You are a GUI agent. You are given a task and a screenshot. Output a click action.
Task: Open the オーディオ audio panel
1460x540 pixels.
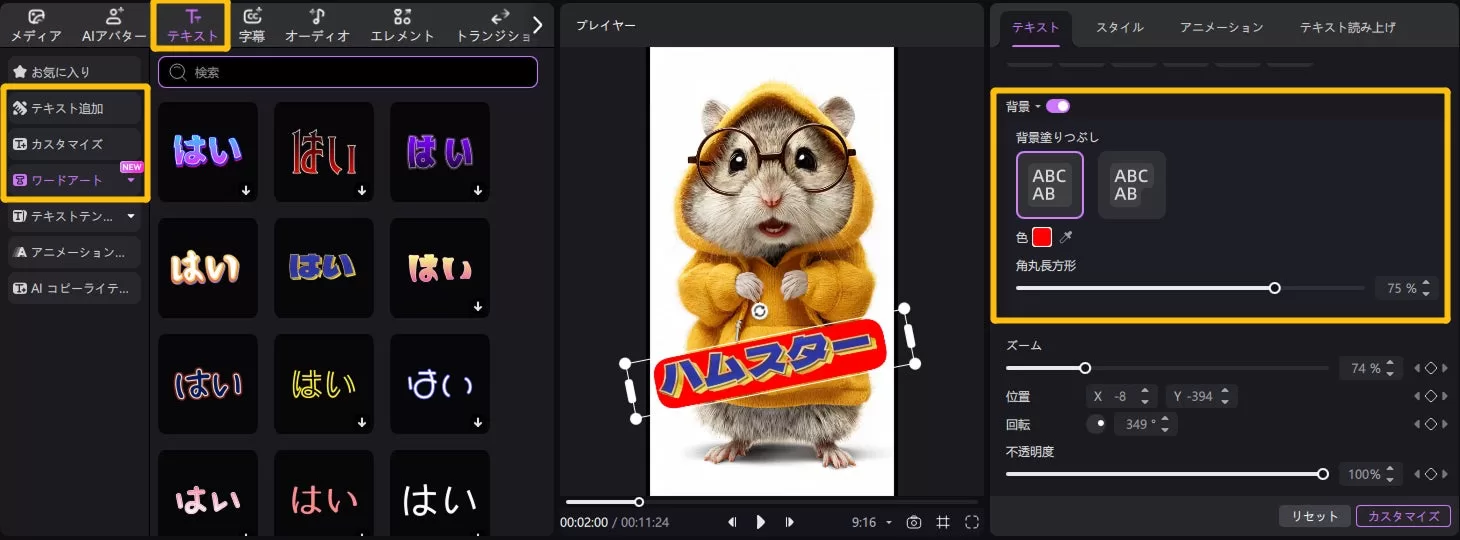point(317,26)
